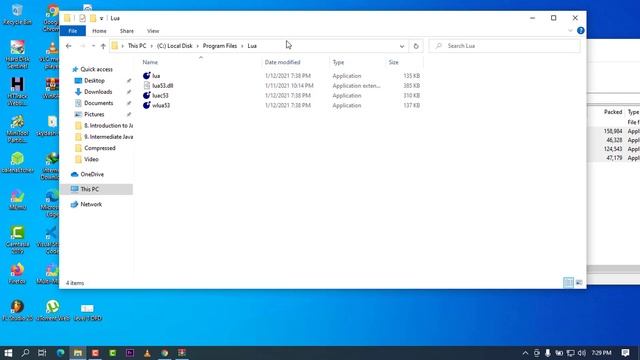Click the lua53.dll file icon

147,86
